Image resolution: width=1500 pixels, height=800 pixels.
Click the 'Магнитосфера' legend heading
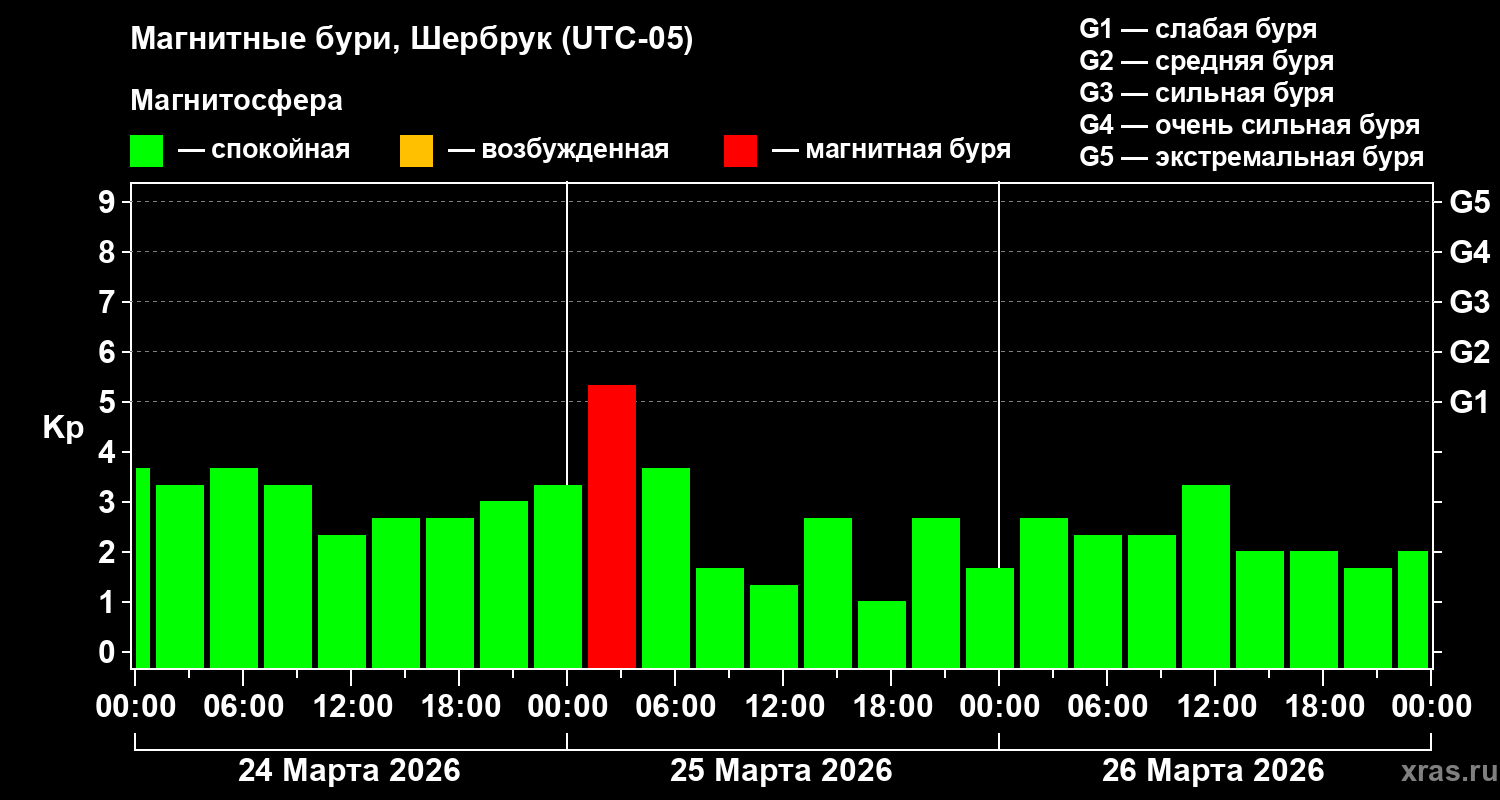point(237,101)
